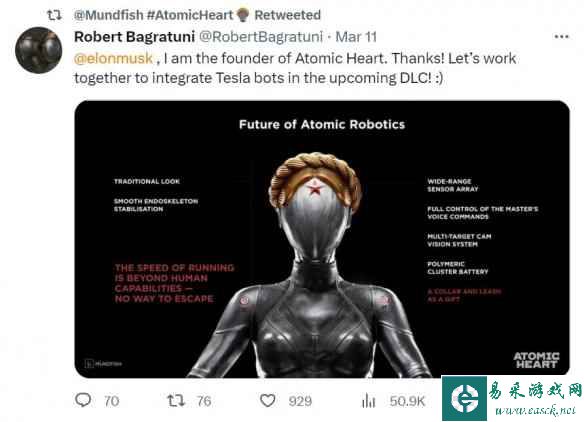584x422 pixels.
Task: Open Robert Bagratuni display name profile
Action: coord(134,37)
